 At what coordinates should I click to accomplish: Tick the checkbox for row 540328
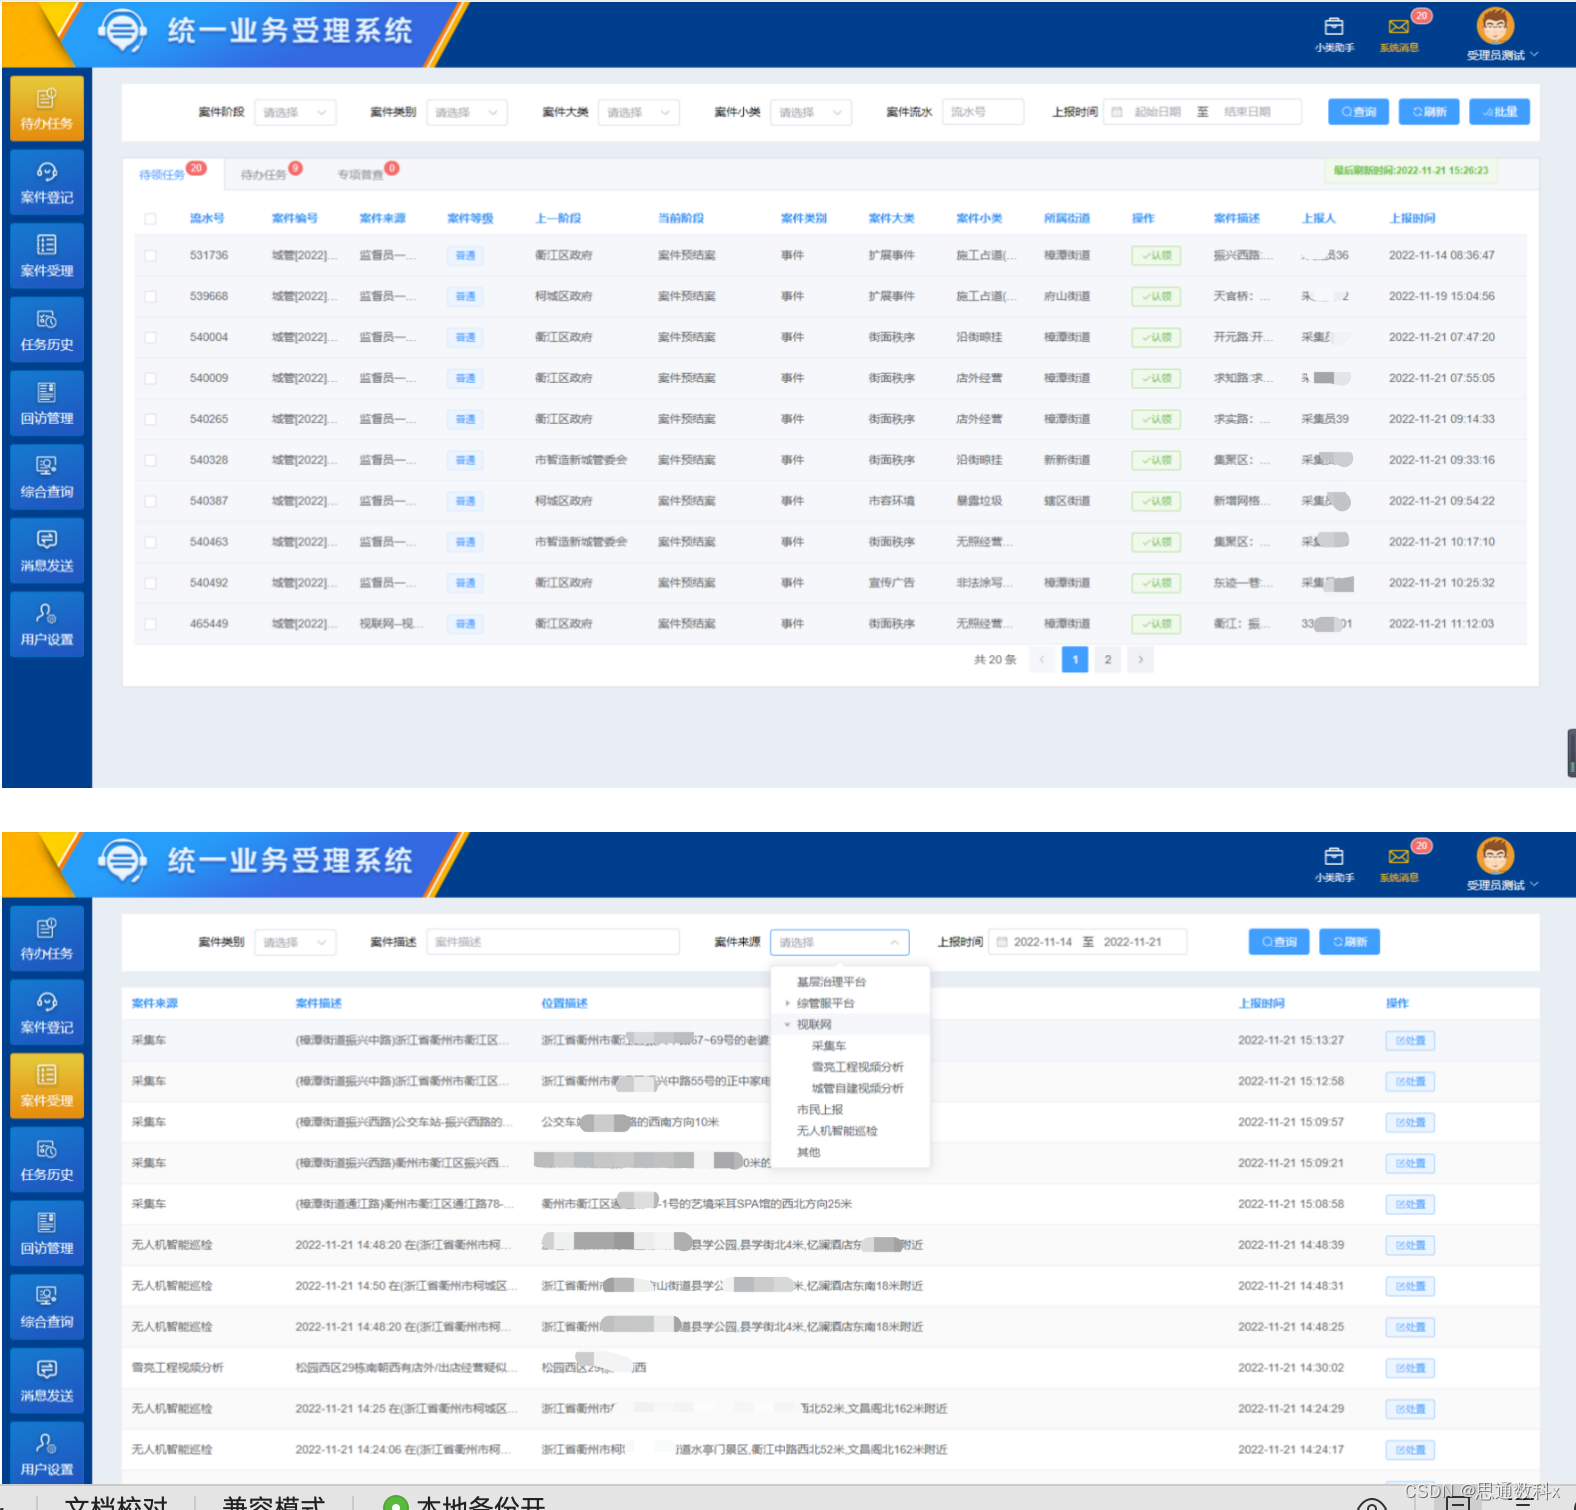click(x=150, y=461)
